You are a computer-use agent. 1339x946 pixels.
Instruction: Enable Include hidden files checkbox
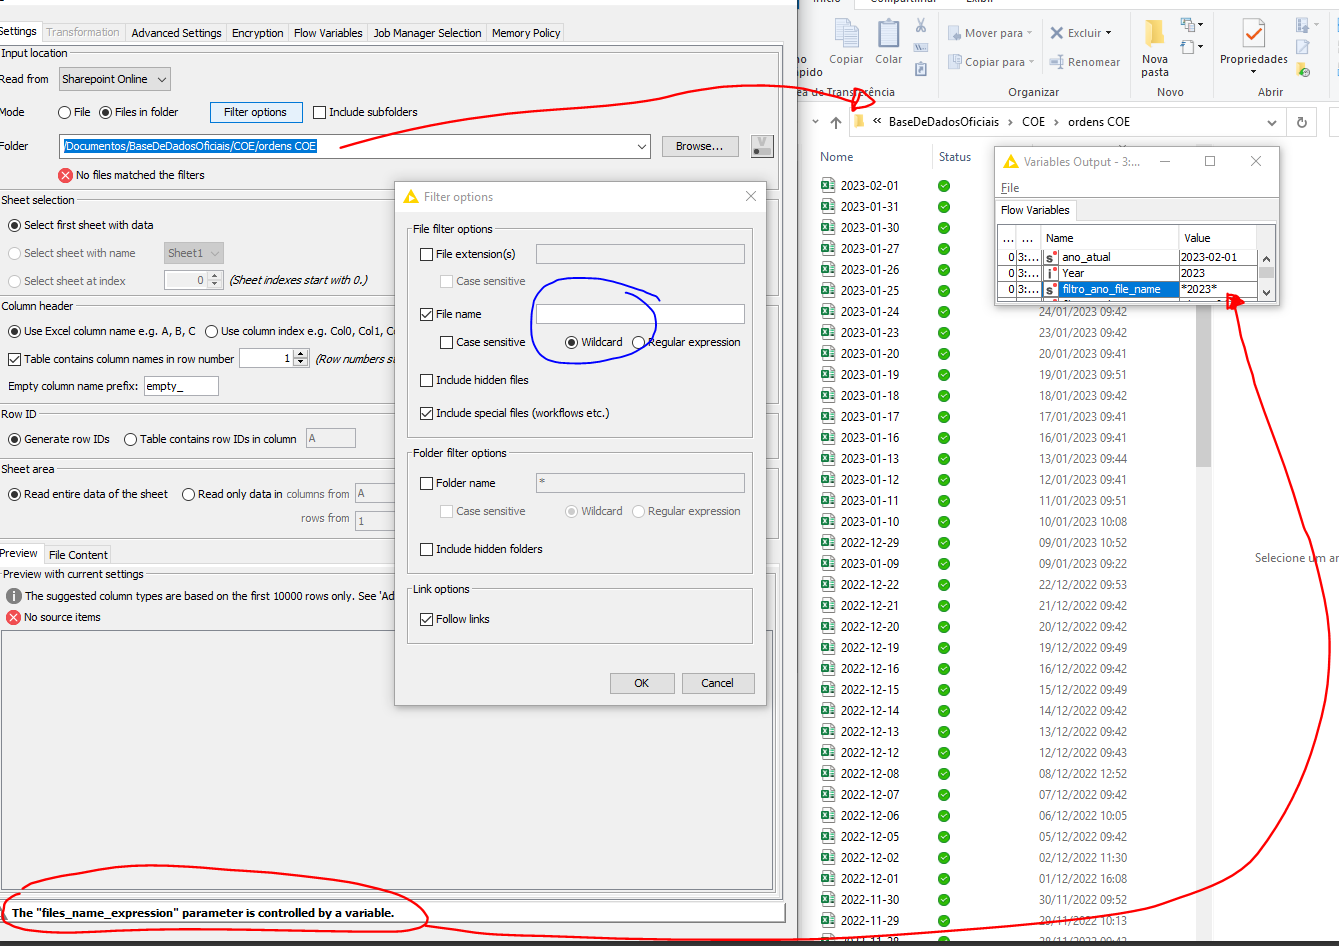tap(426, 380)
